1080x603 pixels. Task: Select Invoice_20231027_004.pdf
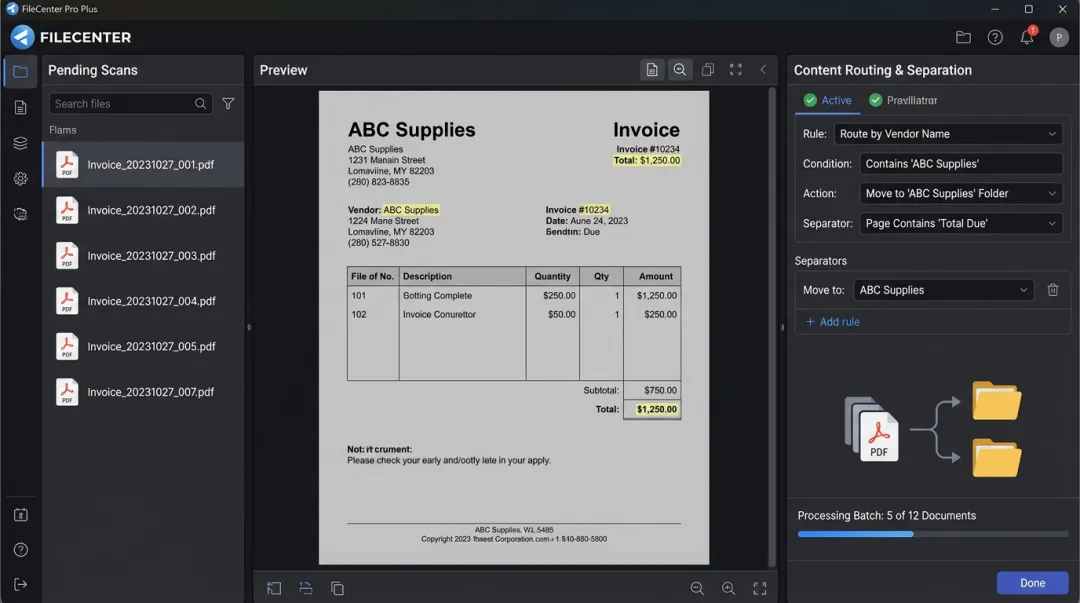[x=143, y=301]
